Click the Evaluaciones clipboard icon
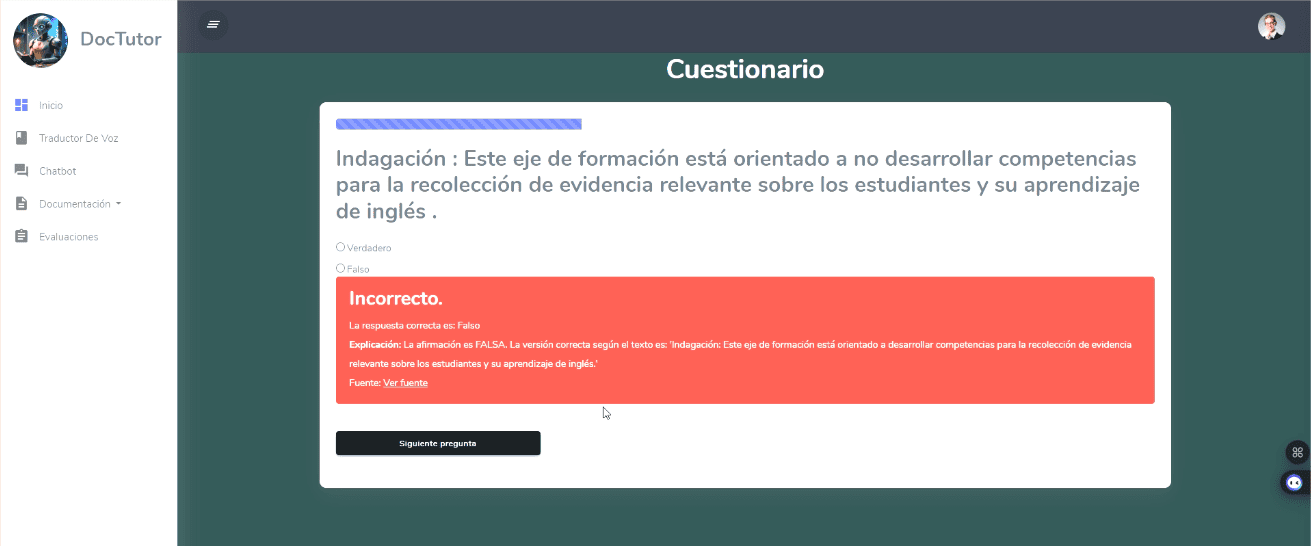The image size is (1311, 546). (x=22, y=237)
